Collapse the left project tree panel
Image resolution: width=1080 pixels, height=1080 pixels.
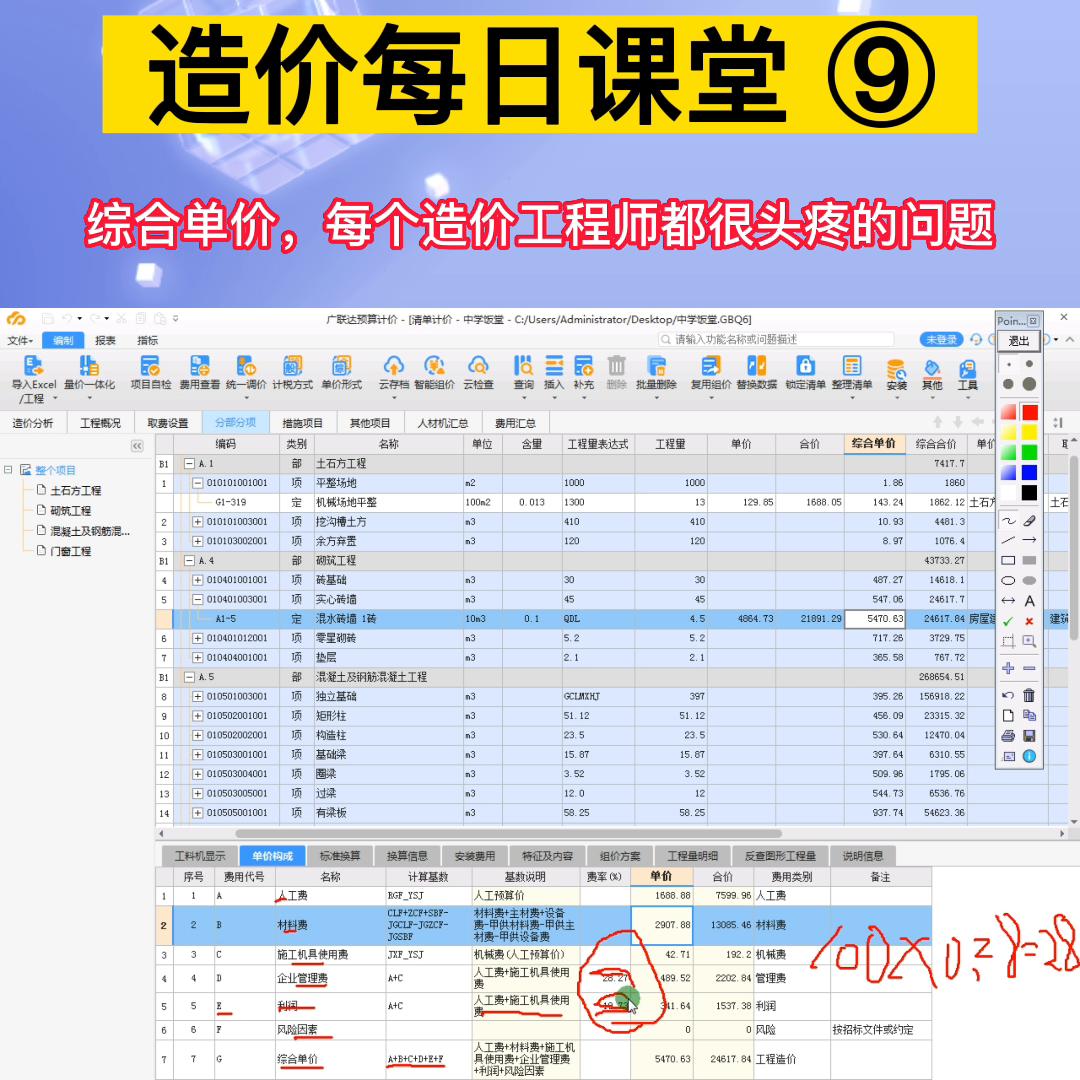(x=135, y=447)
